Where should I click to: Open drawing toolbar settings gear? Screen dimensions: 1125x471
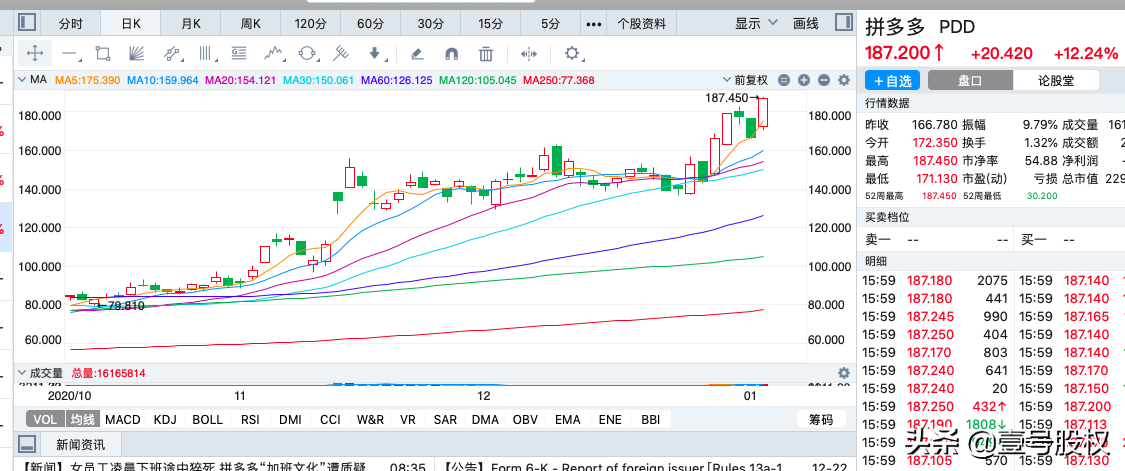pos(572,53)
